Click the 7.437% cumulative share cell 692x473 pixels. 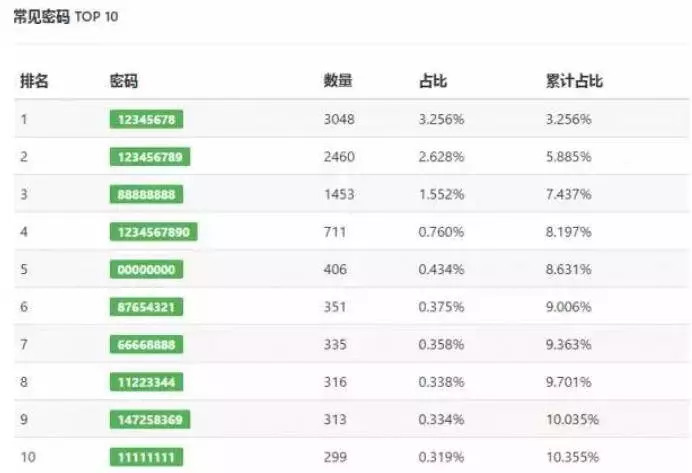coord(568,194)
